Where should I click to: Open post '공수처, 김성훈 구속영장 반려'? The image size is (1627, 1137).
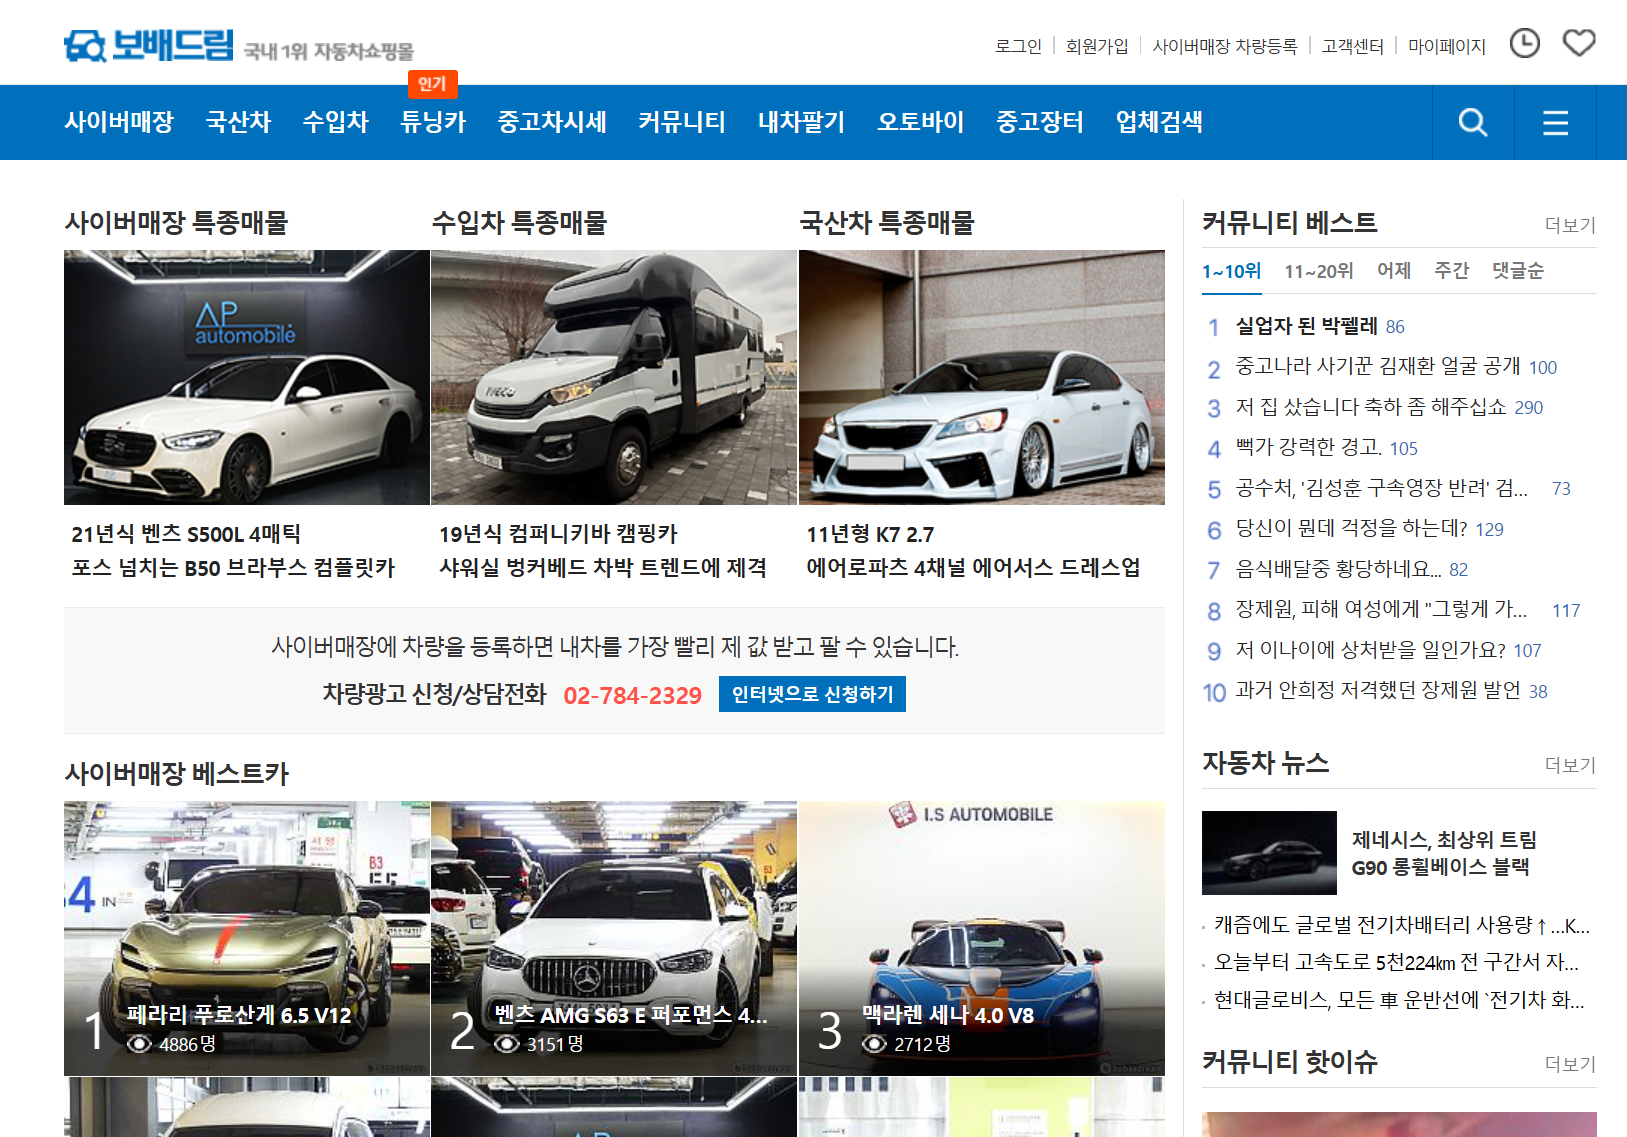[x=1381, y=488]
